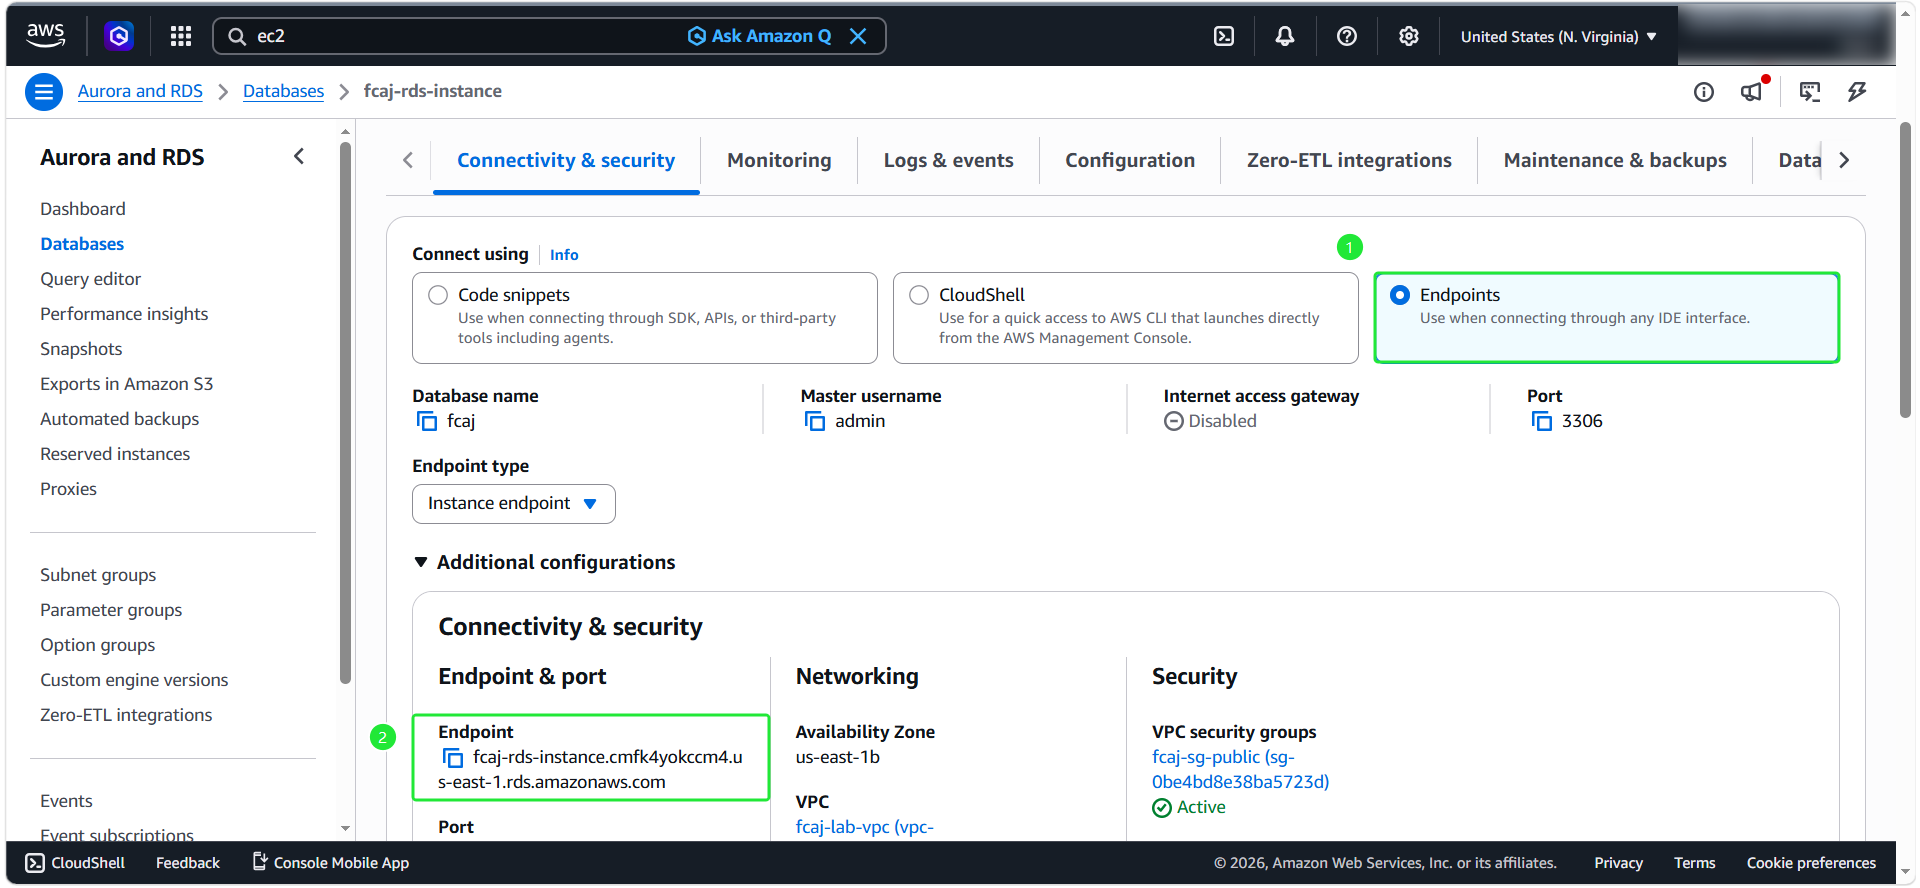The height and width of the screenshot is (888, 1920).
Task: Click the lightning bolt icon
Action: coord(1857,92)
